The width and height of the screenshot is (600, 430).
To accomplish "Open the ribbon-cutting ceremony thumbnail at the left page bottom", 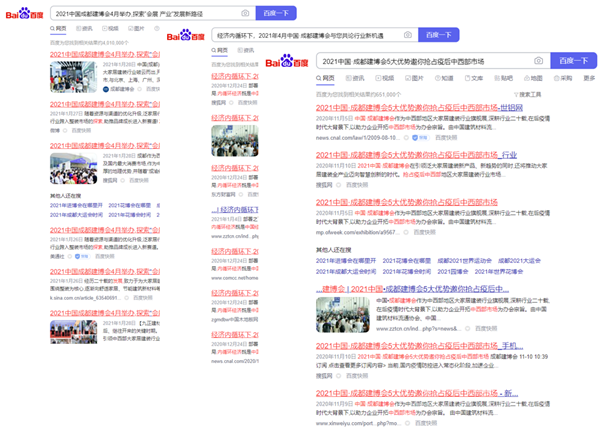I will (73, 332).
